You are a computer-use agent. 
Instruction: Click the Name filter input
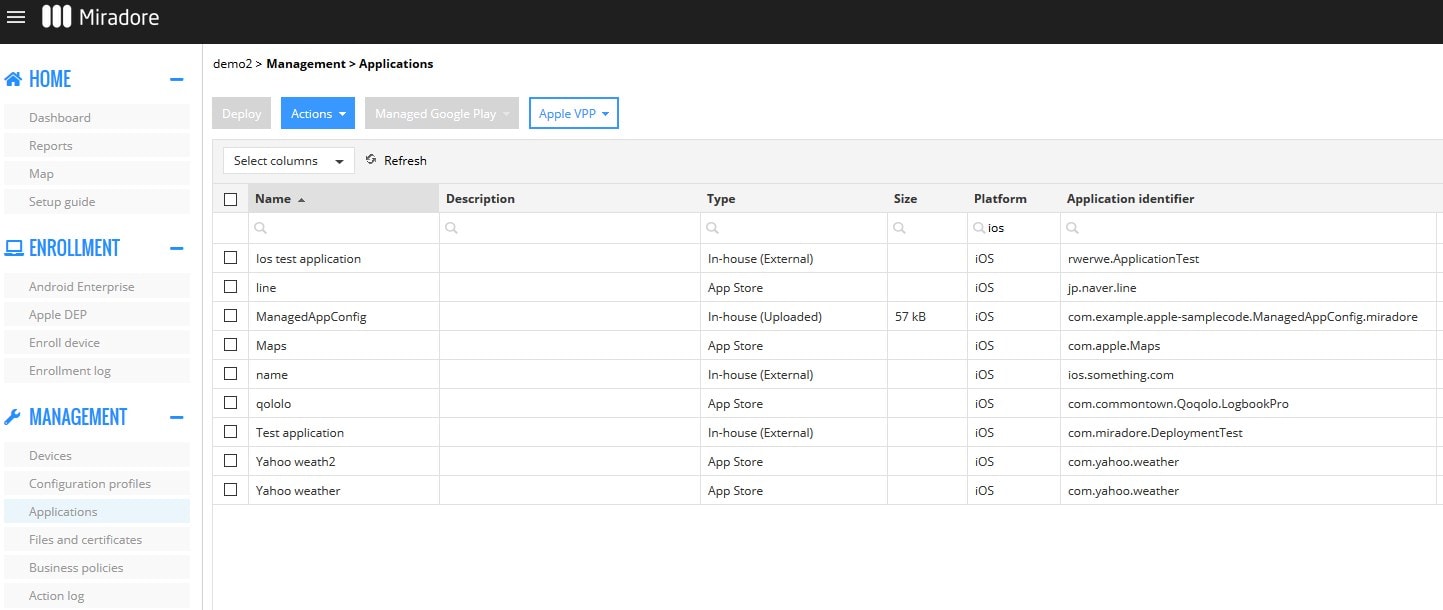click(344, 228)
